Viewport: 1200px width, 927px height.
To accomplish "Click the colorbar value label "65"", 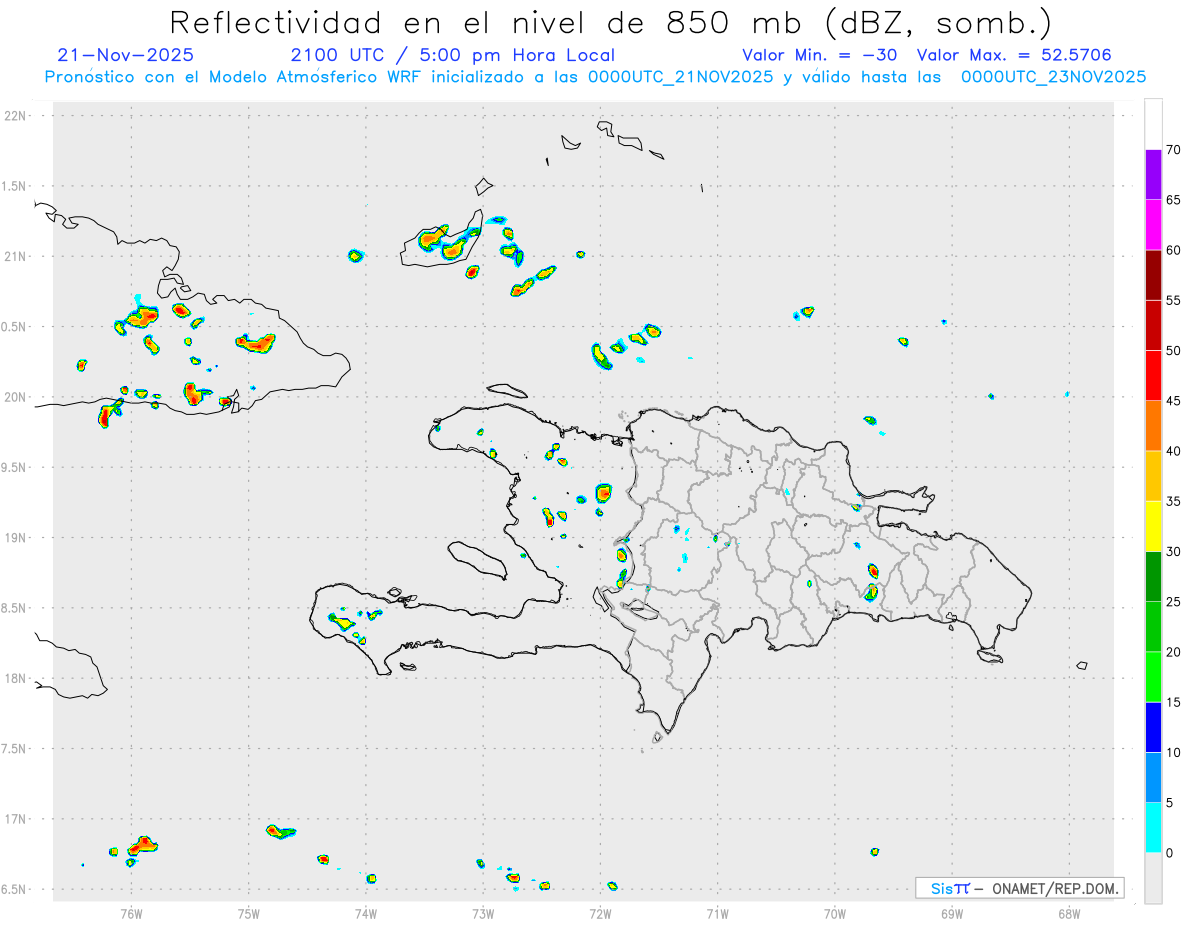I will 1174,200.
